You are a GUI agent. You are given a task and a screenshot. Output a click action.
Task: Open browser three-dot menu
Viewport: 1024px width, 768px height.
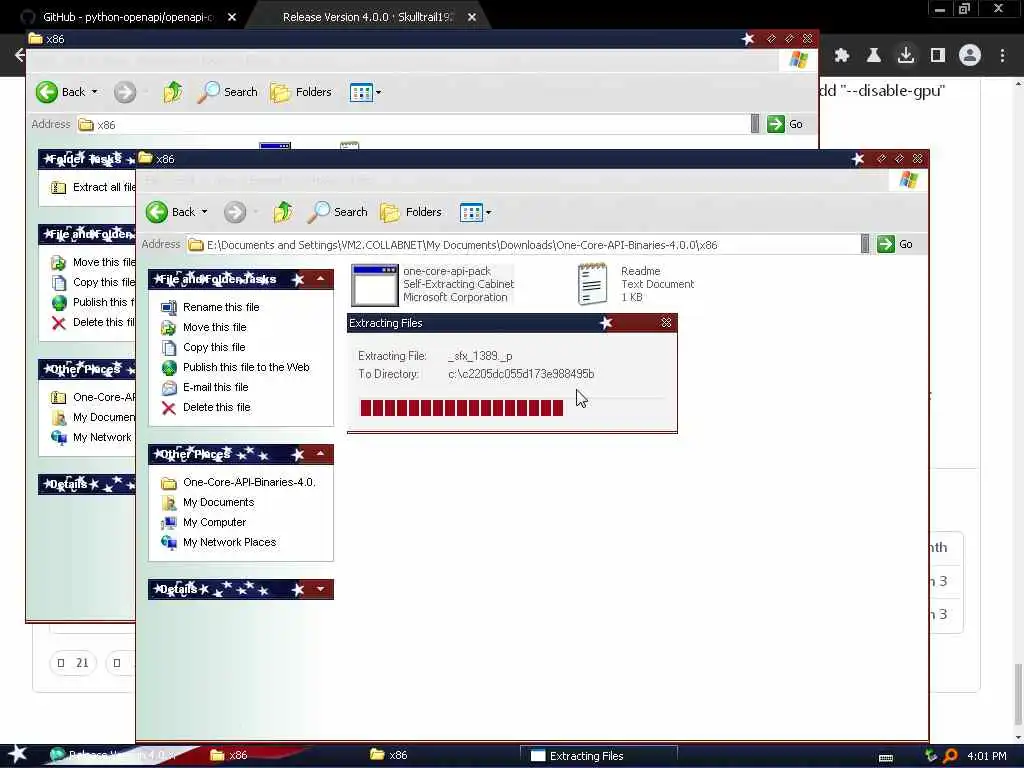(1002, 56)
